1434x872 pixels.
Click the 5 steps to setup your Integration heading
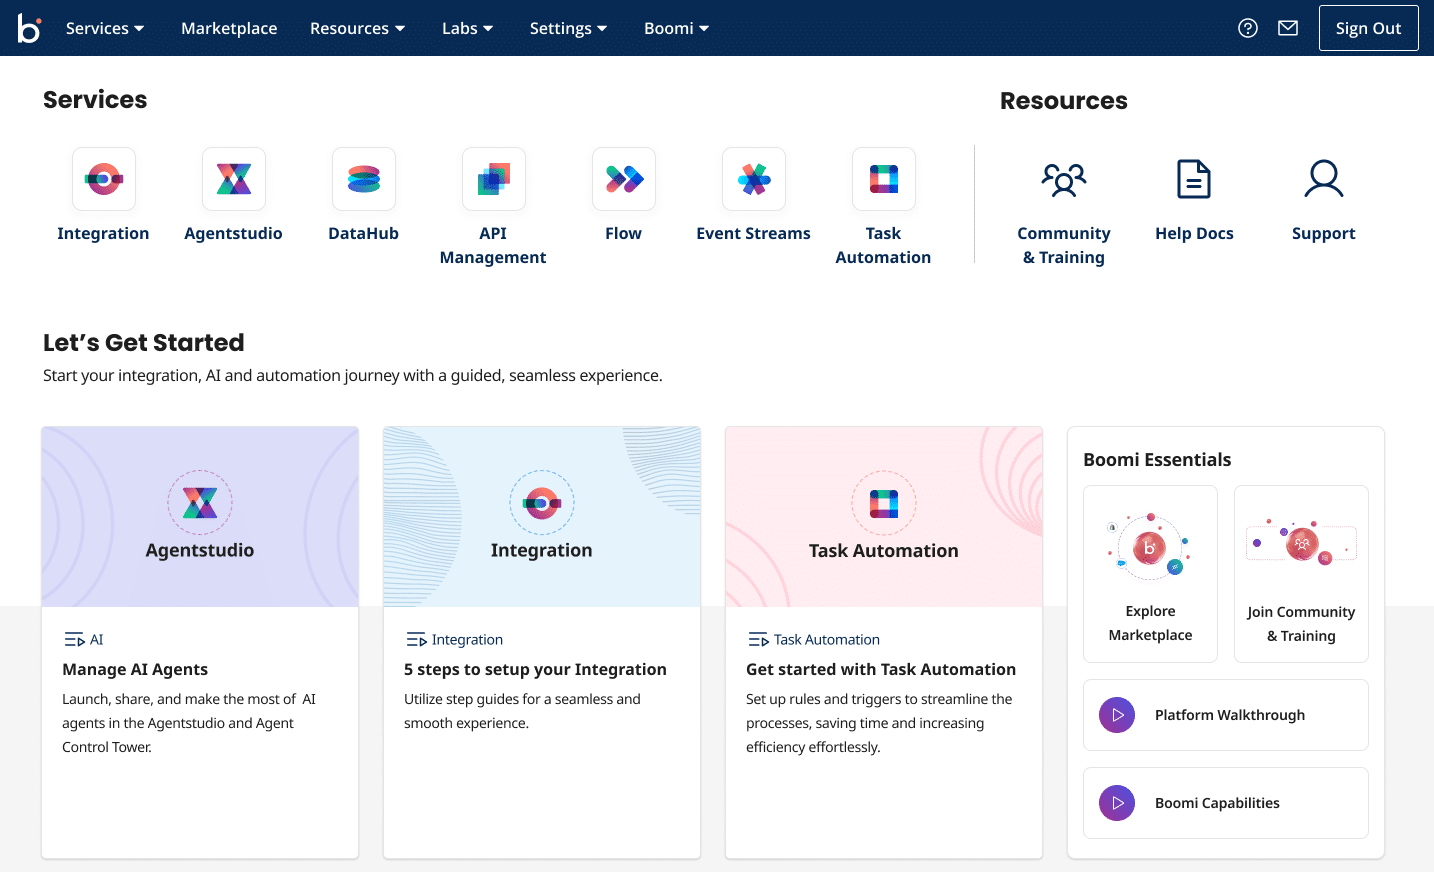pyautogui.click(x=535, y=669)
